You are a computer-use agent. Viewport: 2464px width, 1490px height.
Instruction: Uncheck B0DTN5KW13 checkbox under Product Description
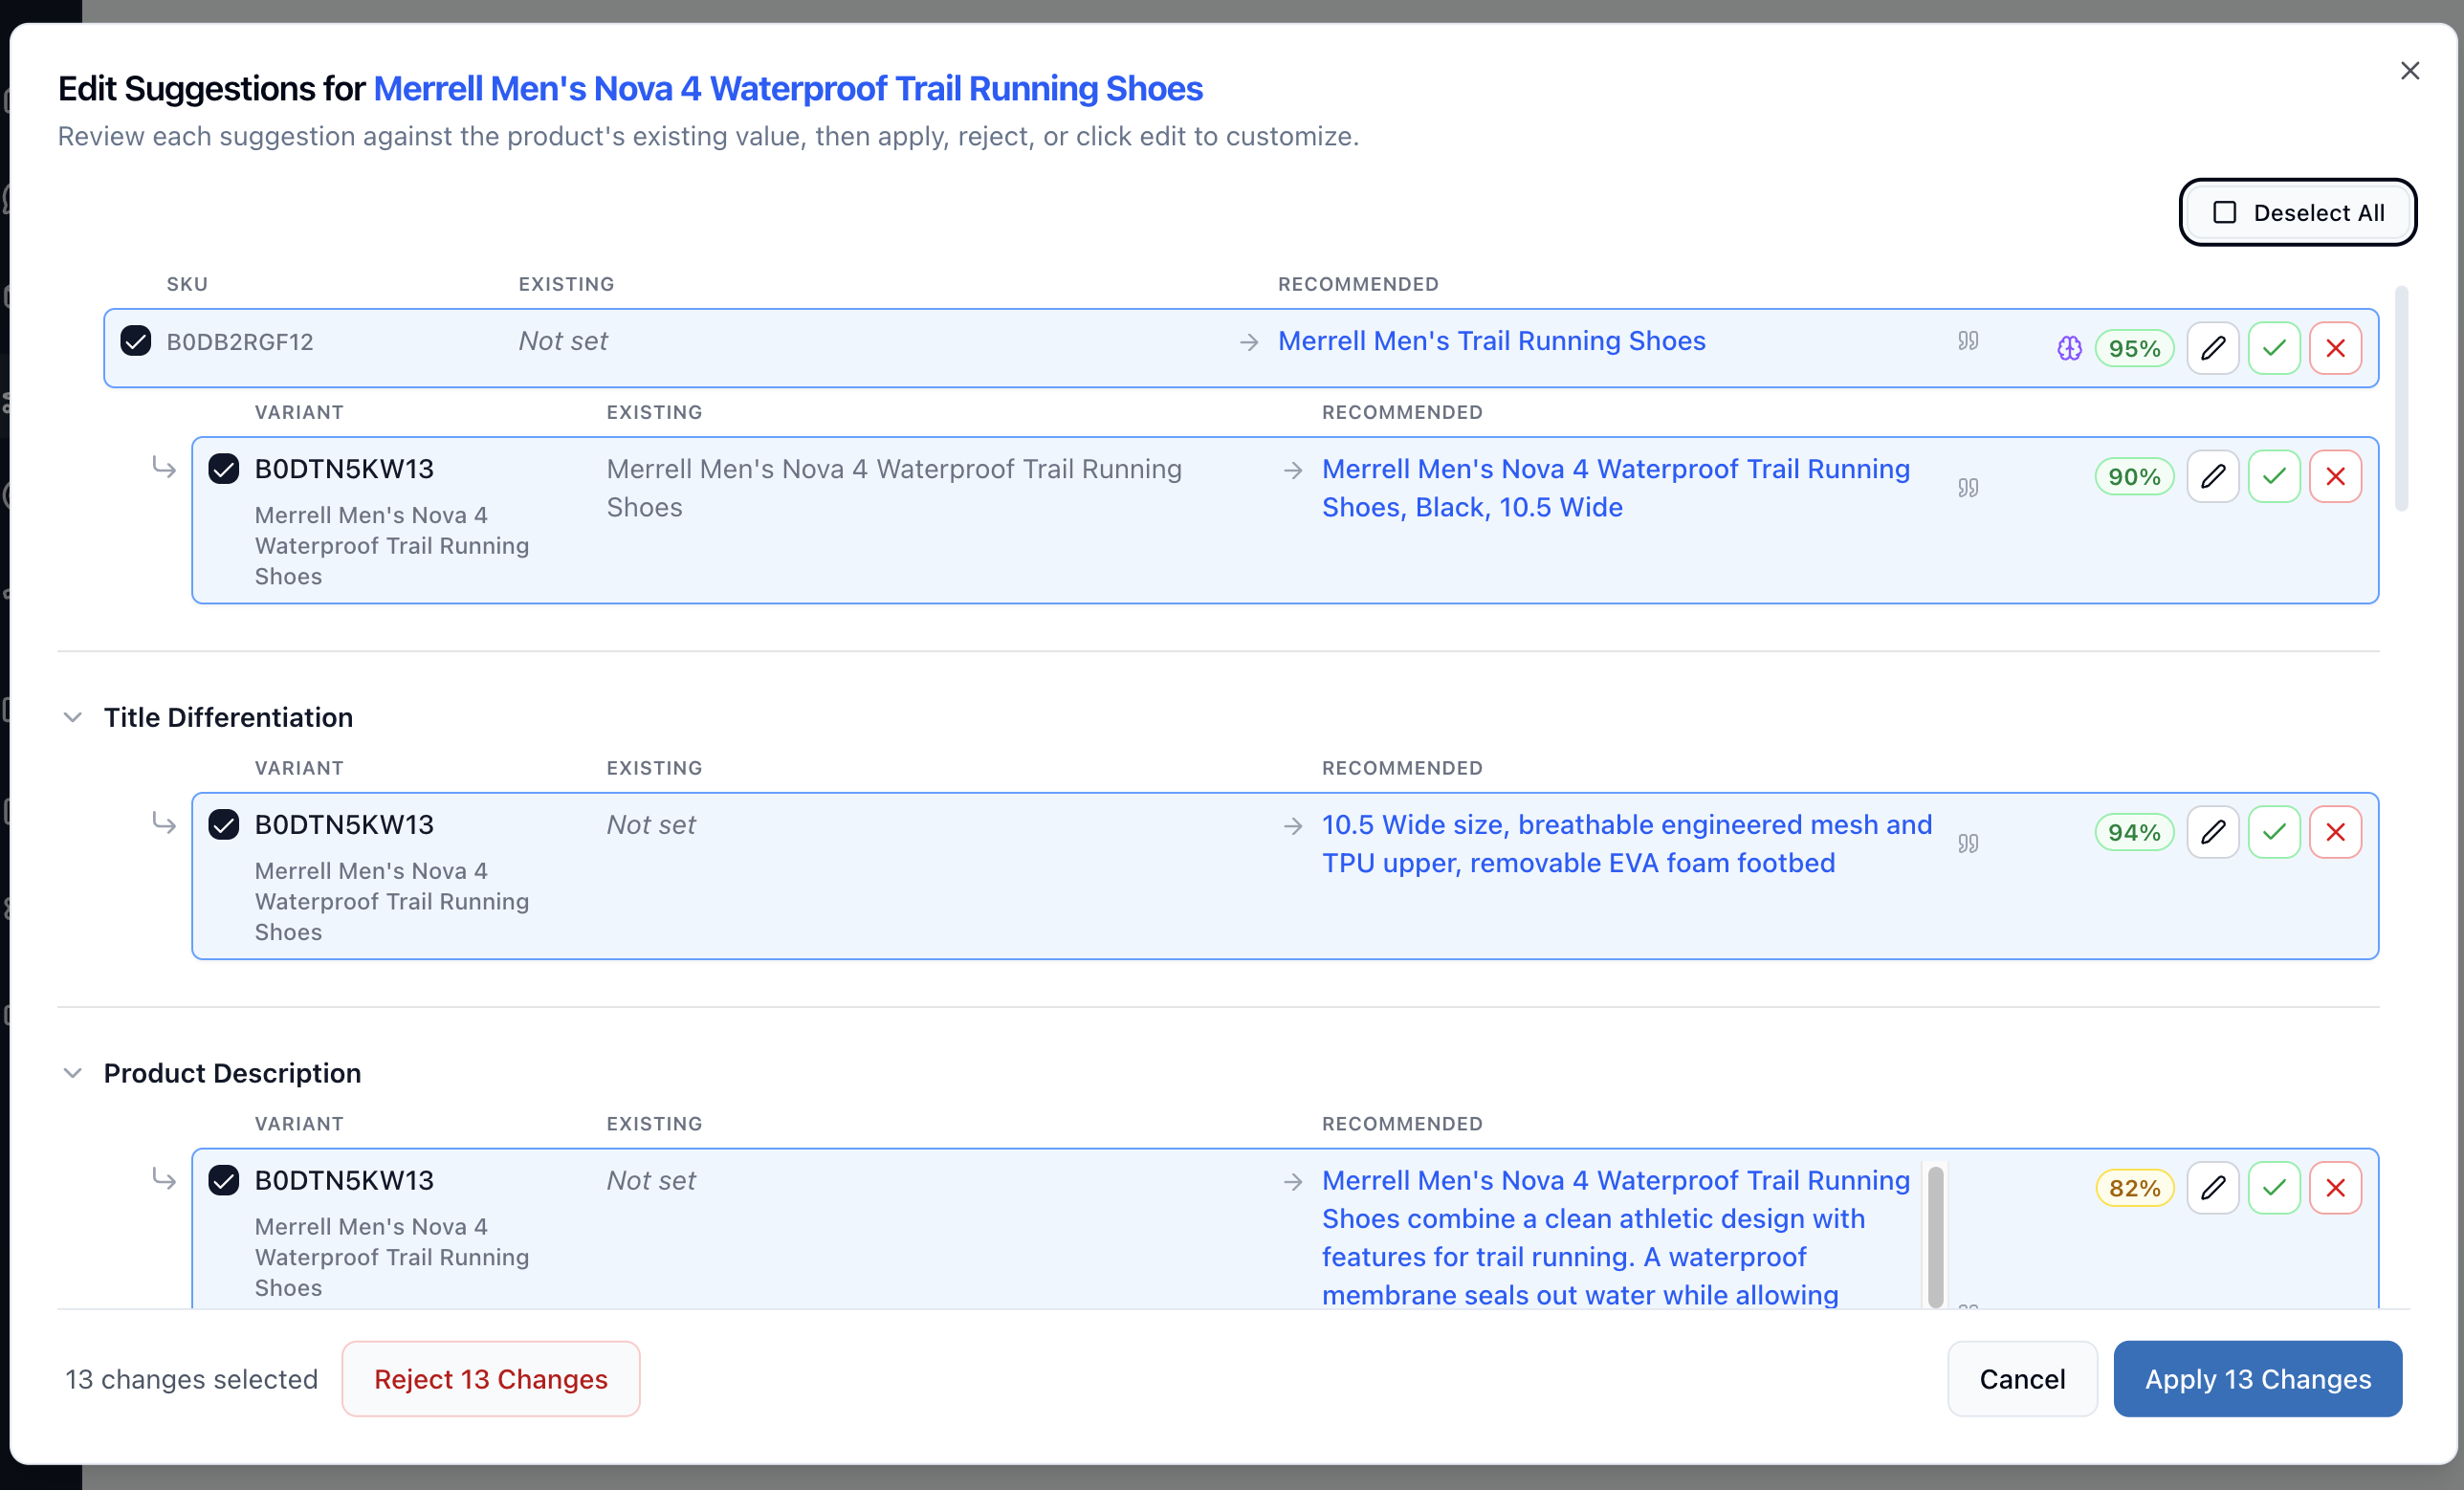224,1181
